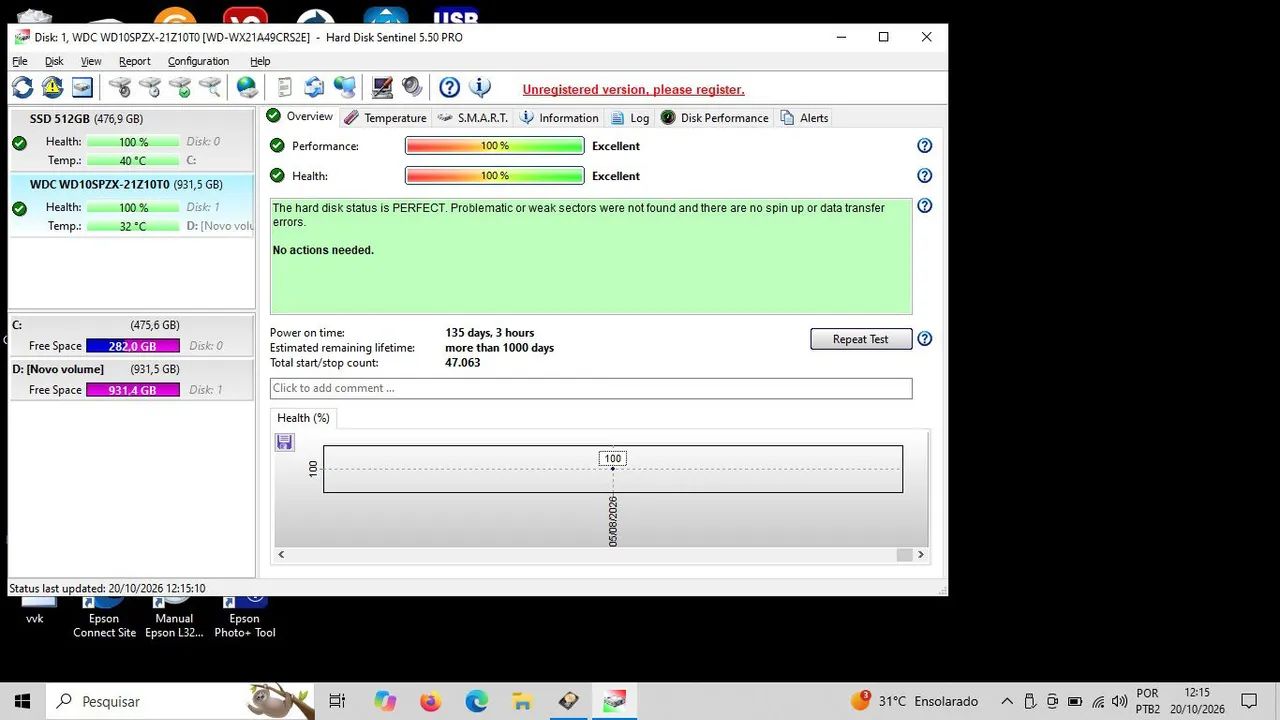Image resolution: width=1280 pixels, height=720 pixels.
Task: Click the globe with monitor network icon
Action: click(x=345, y=88)
